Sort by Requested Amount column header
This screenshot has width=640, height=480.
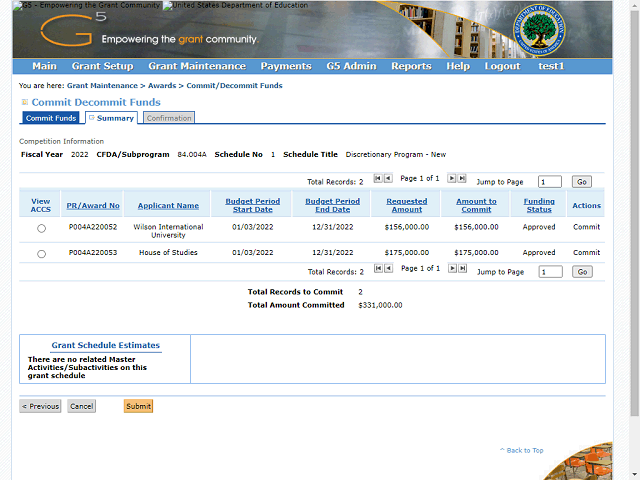pos(406,205)
